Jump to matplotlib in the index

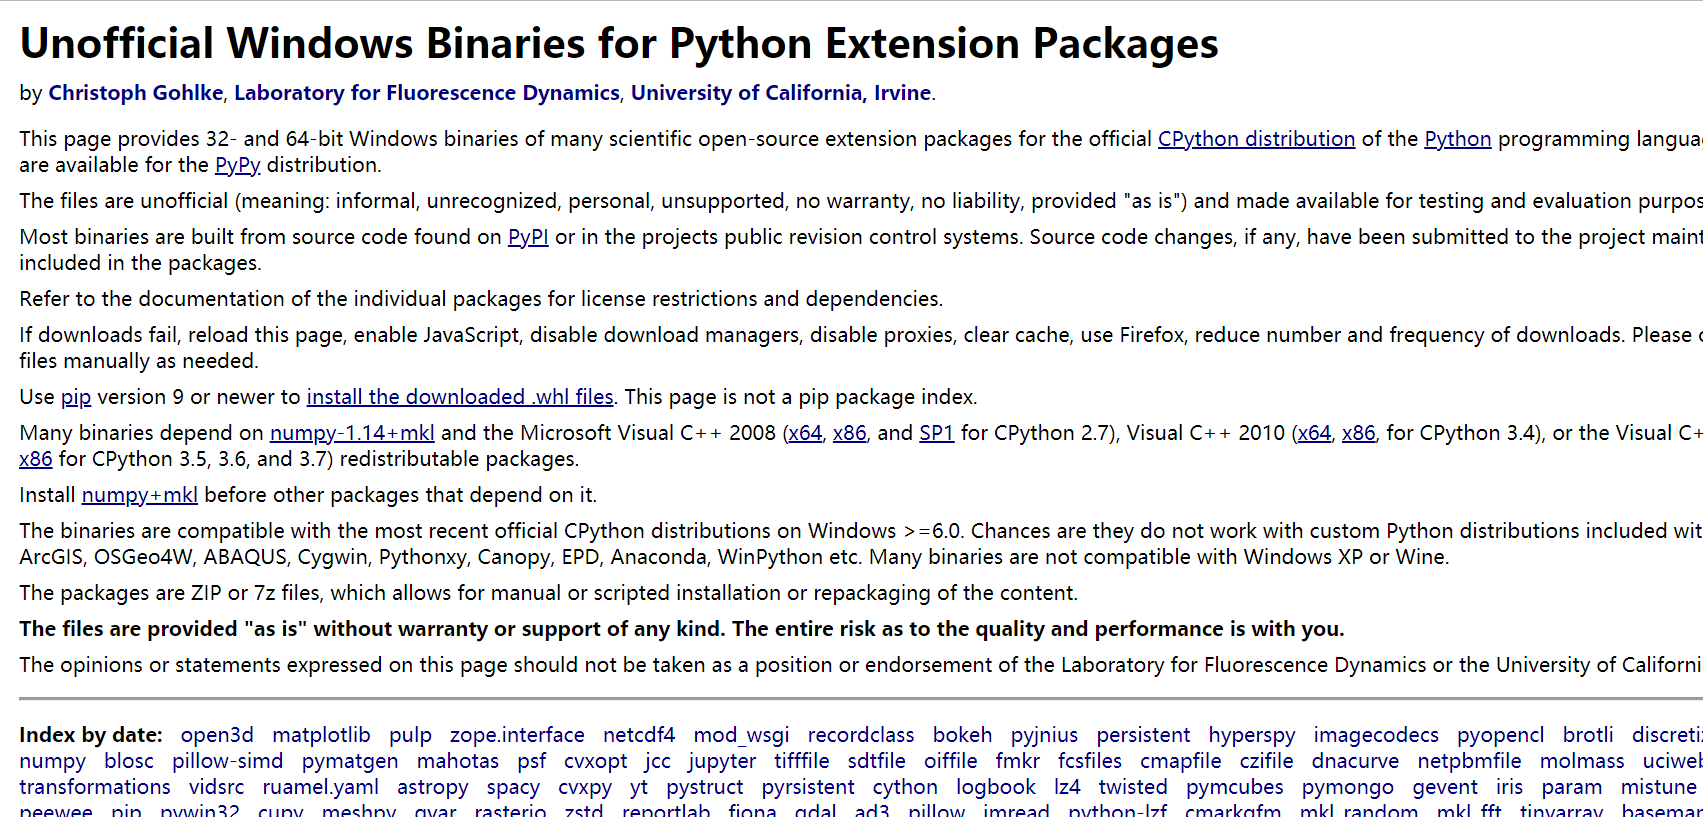[321, 735]
